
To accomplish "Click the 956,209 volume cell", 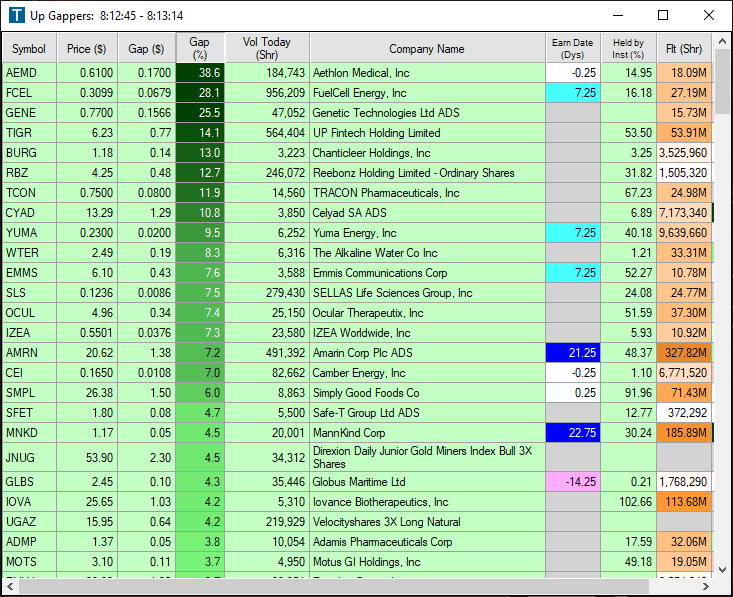I will point(267,93).
